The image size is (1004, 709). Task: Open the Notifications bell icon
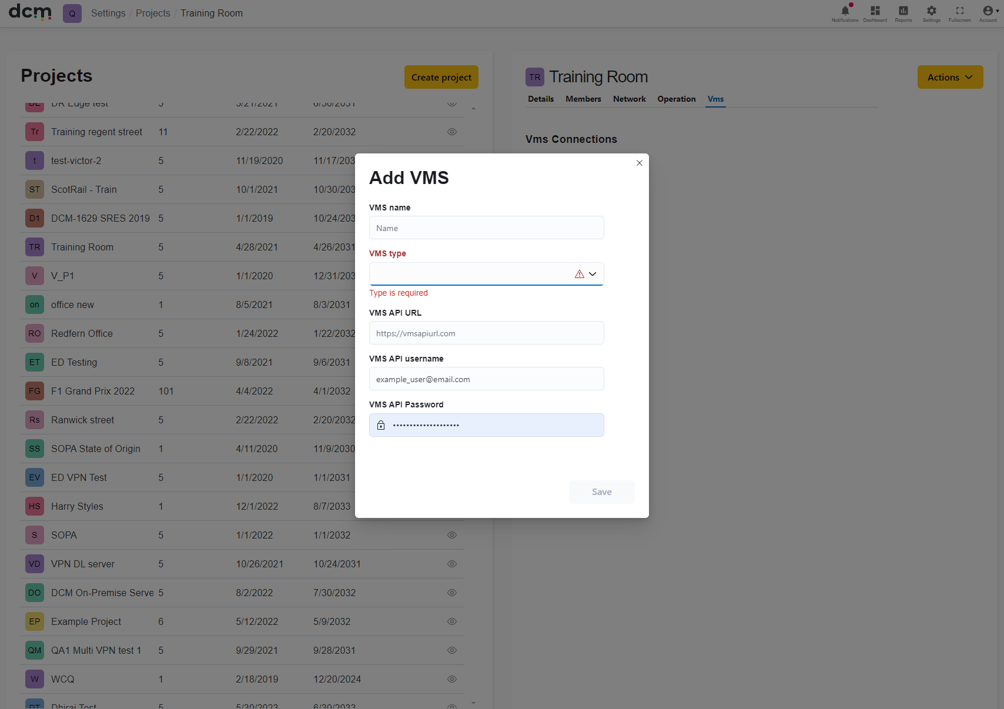pyautogui.click(x=845, y=11)
